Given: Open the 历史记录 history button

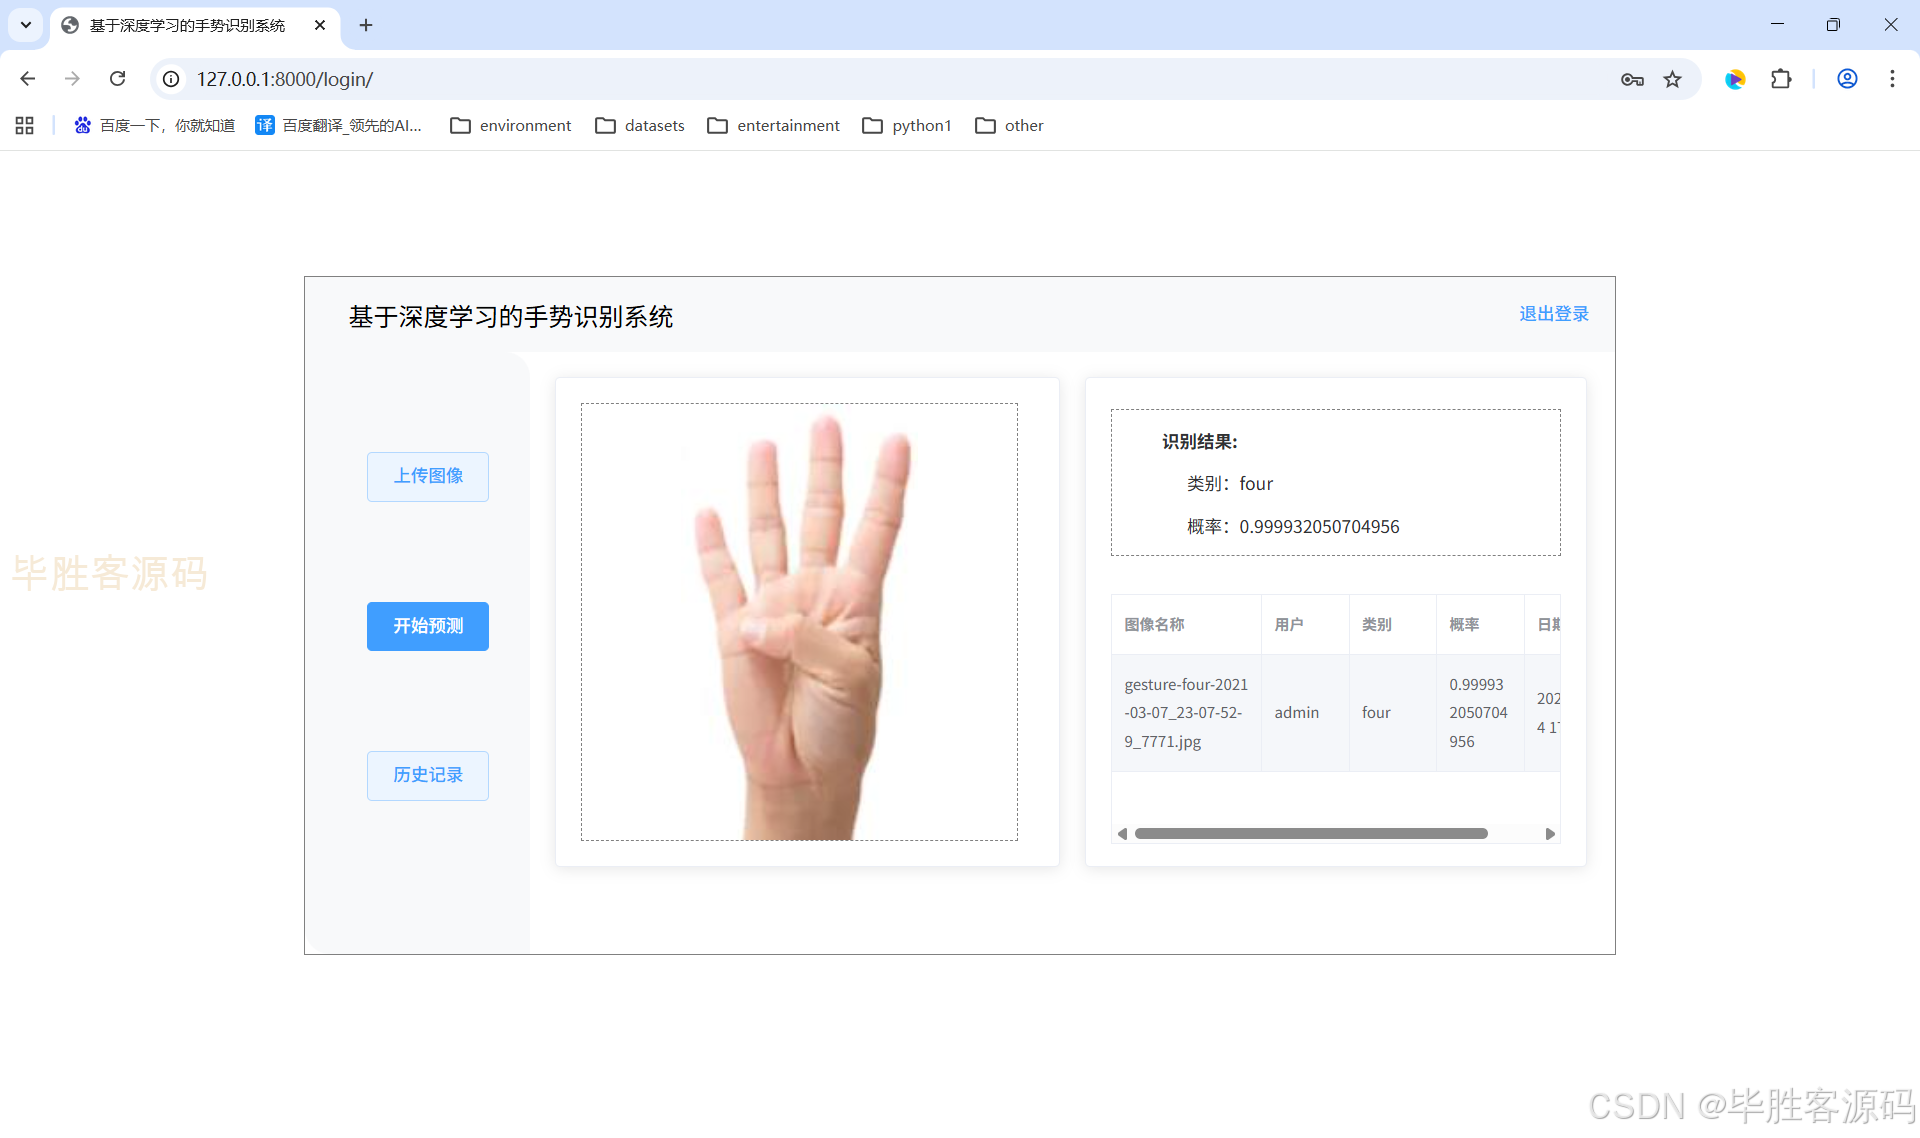Looking at the screenshot, I should (427, 775).
